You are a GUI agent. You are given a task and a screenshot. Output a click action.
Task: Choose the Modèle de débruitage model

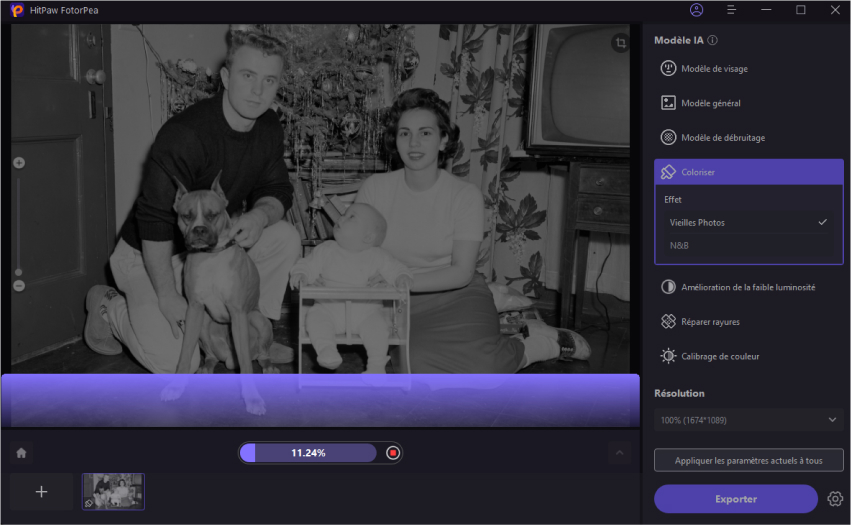coord(722,137)
